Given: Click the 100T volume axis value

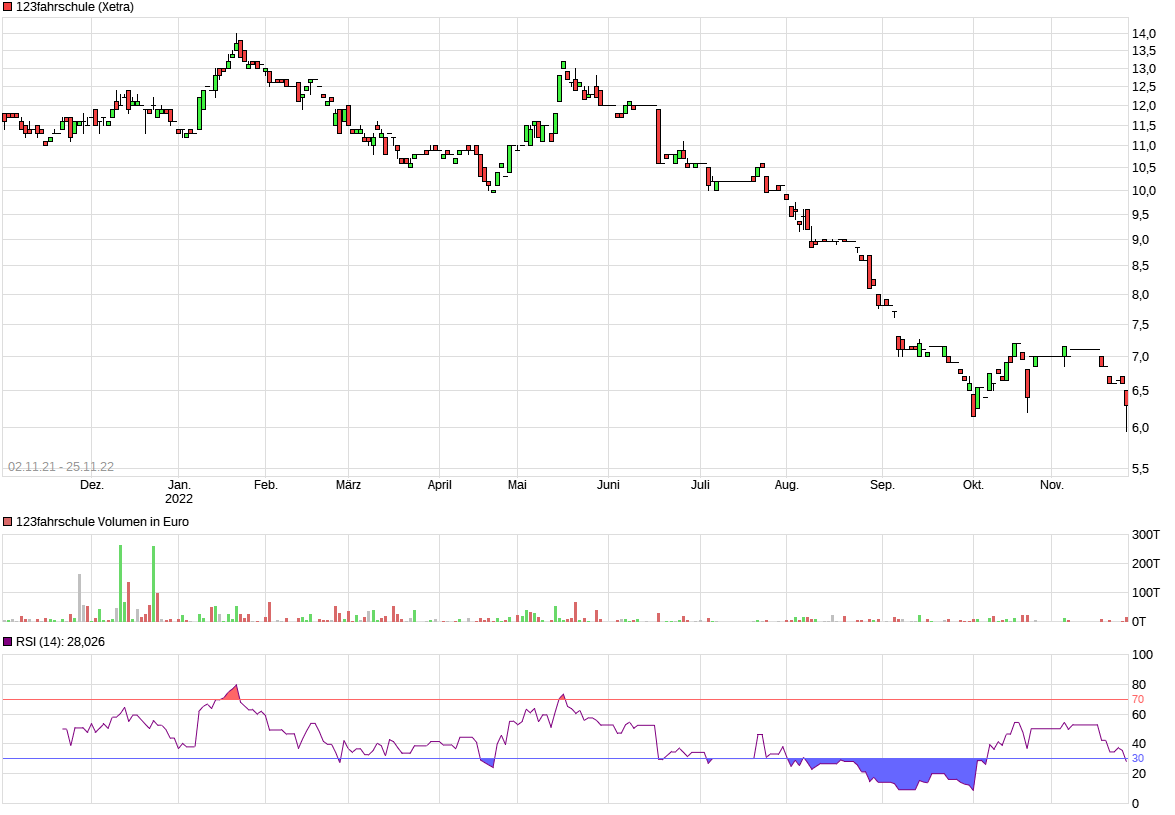Looking at the screenshot, I should (1146, 592).
